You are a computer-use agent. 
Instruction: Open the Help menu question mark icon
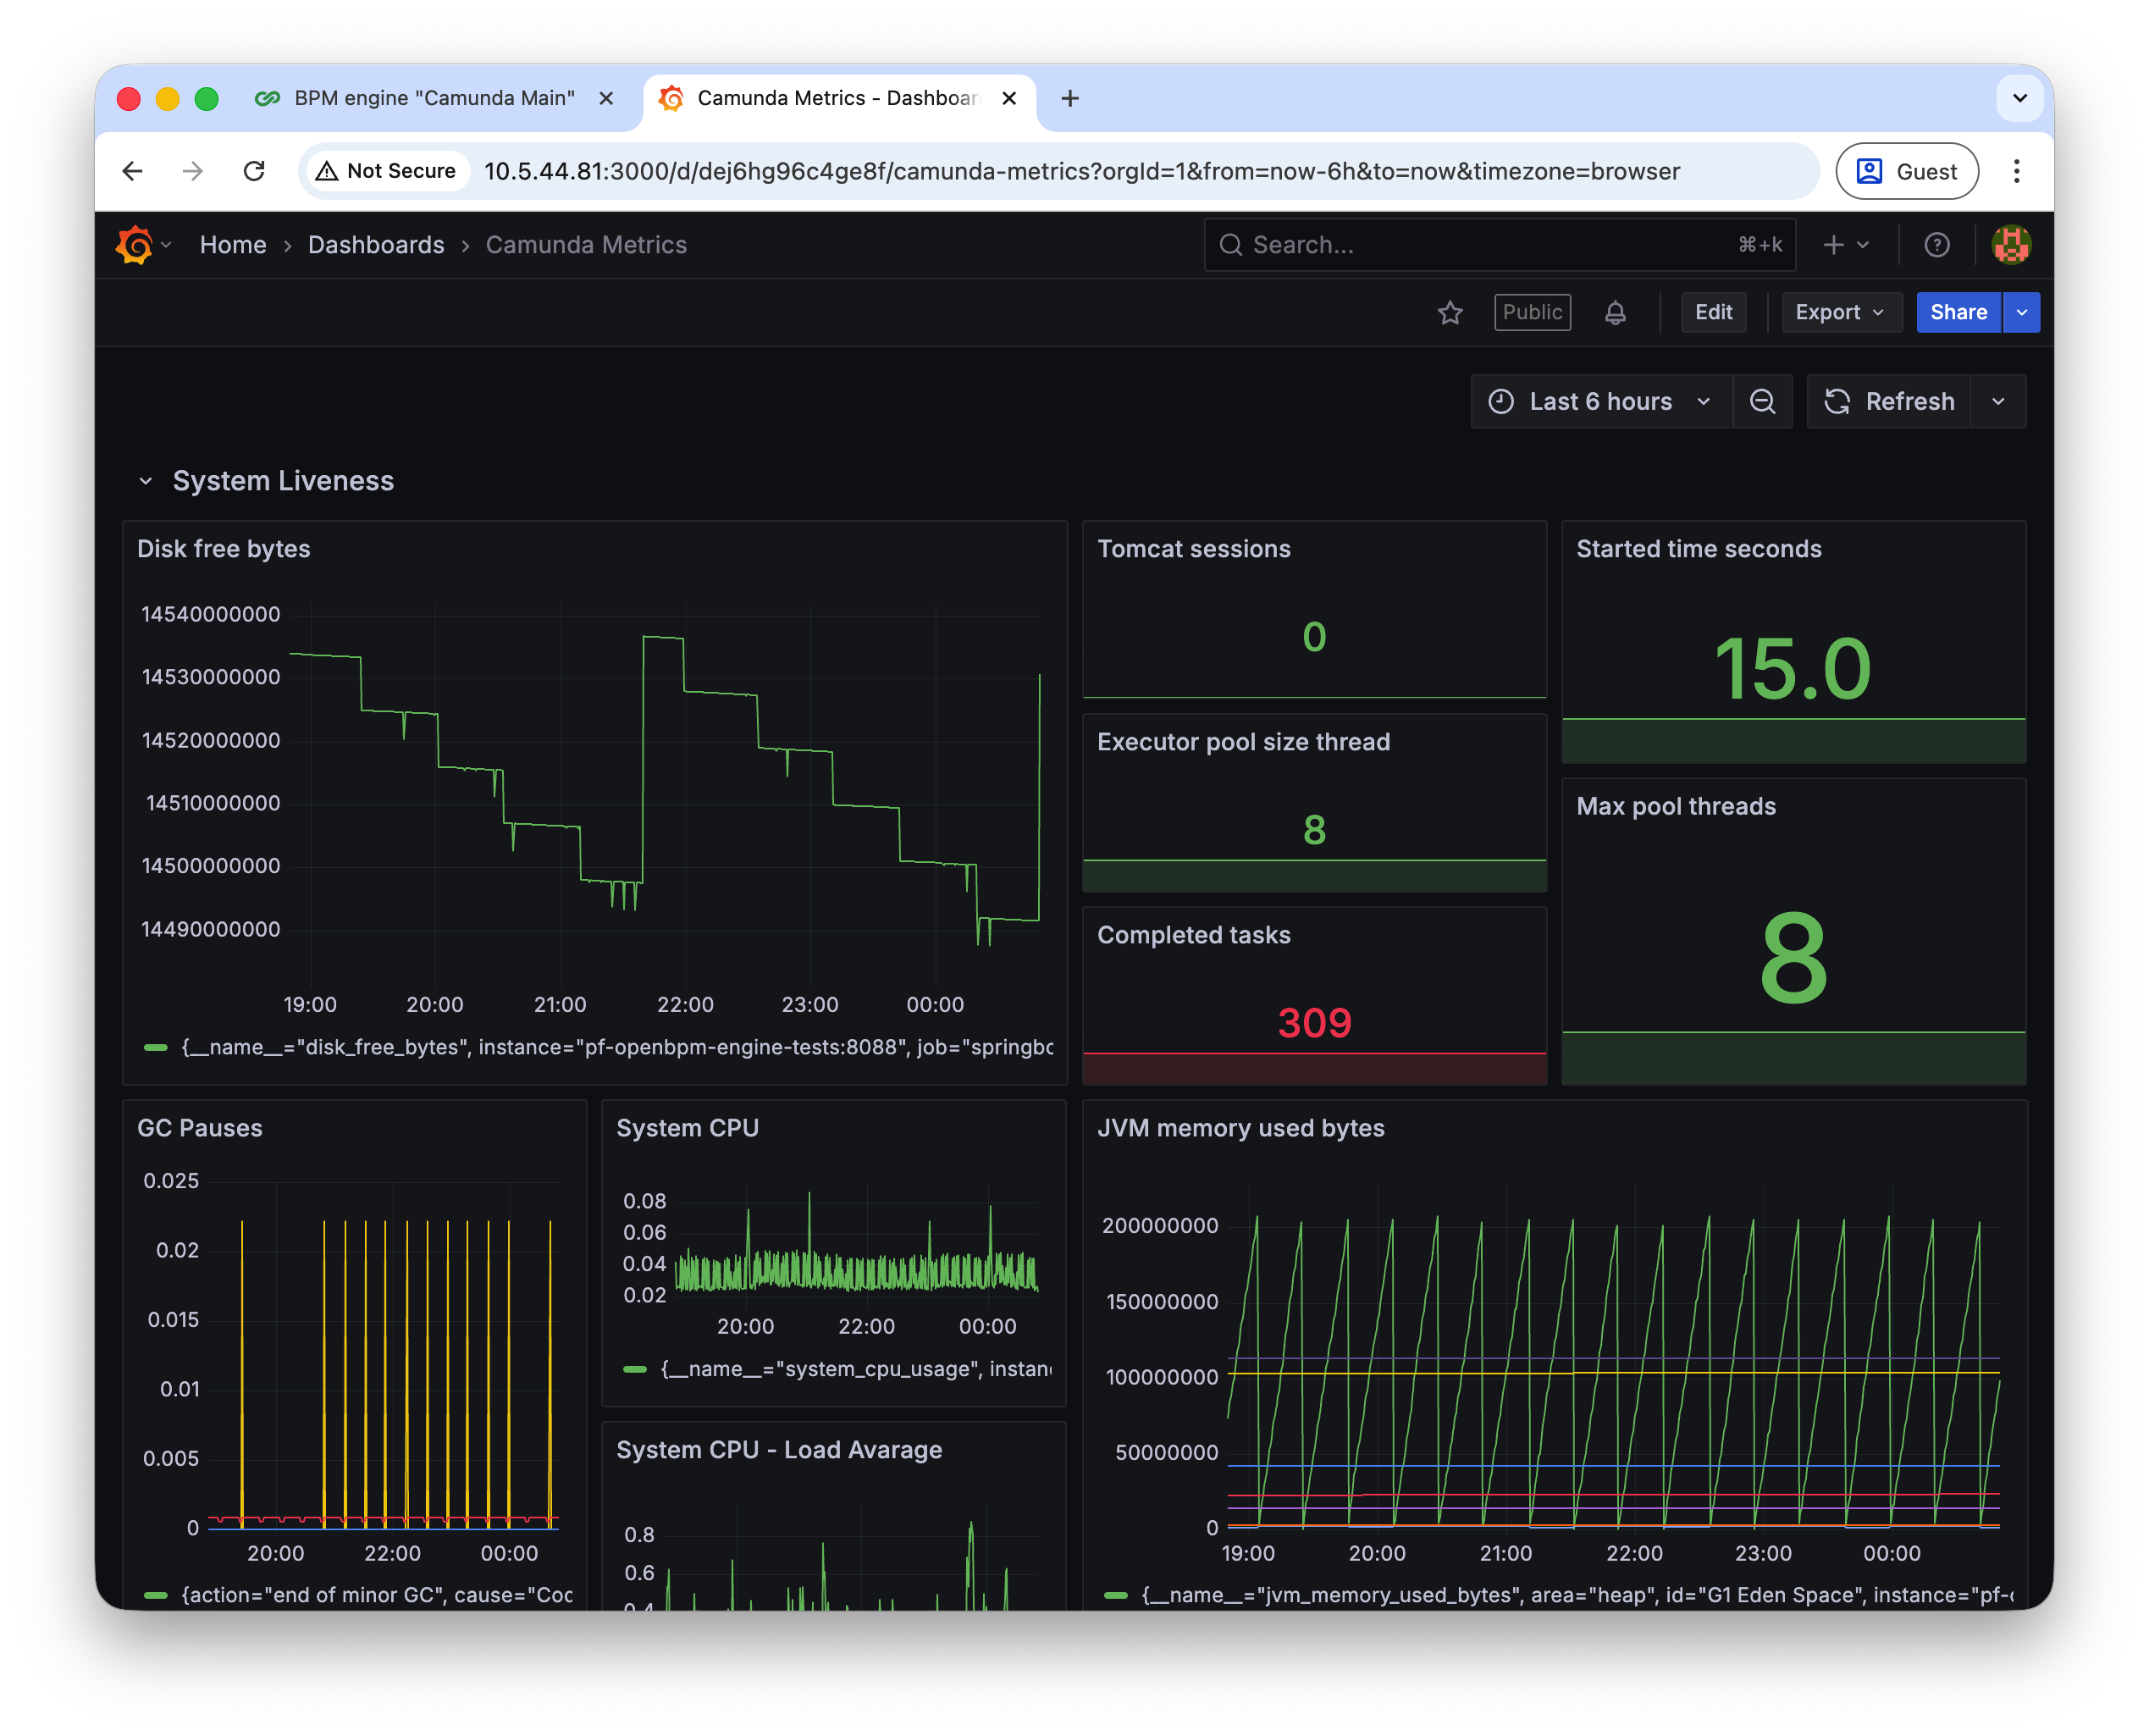[x=1936, y=244]
